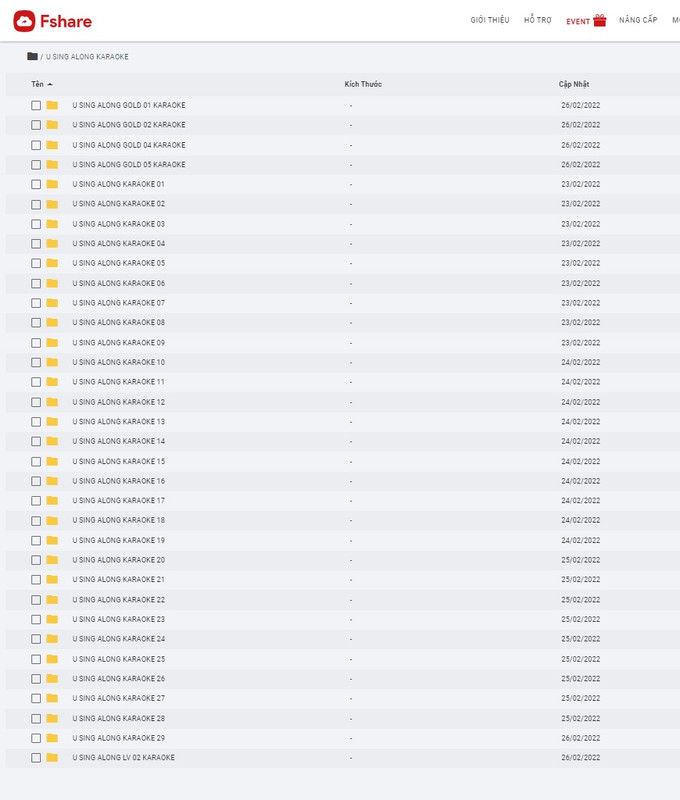Image resolution: width=680 pixels, height=800 pixels.
Task: Check the box for U SING ALONG KARAOKE 10
Action: [36, 362]
